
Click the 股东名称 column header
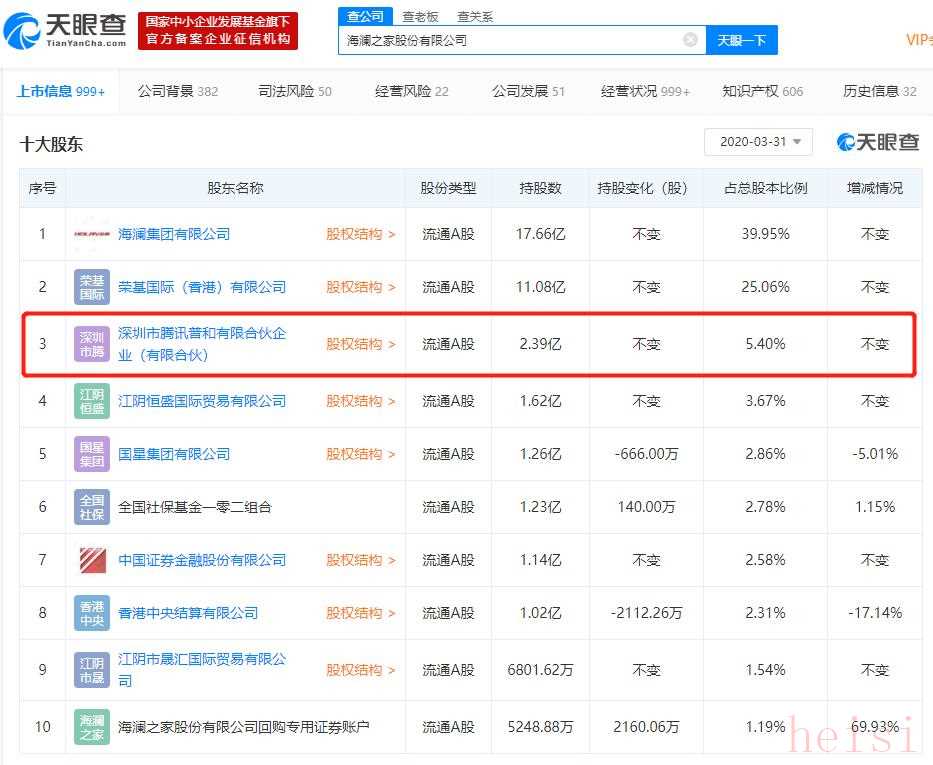235,188
